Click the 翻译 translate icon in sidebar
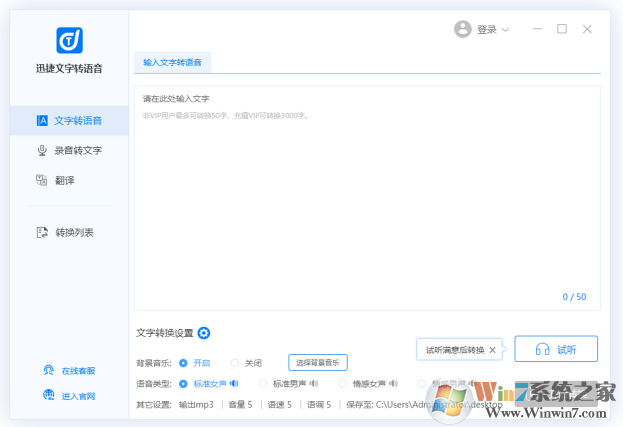 [x=42, y=180]
